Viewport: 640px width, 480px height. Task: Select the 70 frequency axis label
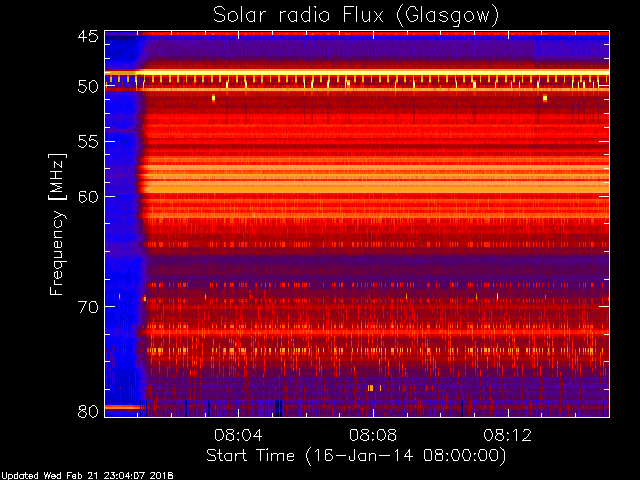[x=88, y=307]
